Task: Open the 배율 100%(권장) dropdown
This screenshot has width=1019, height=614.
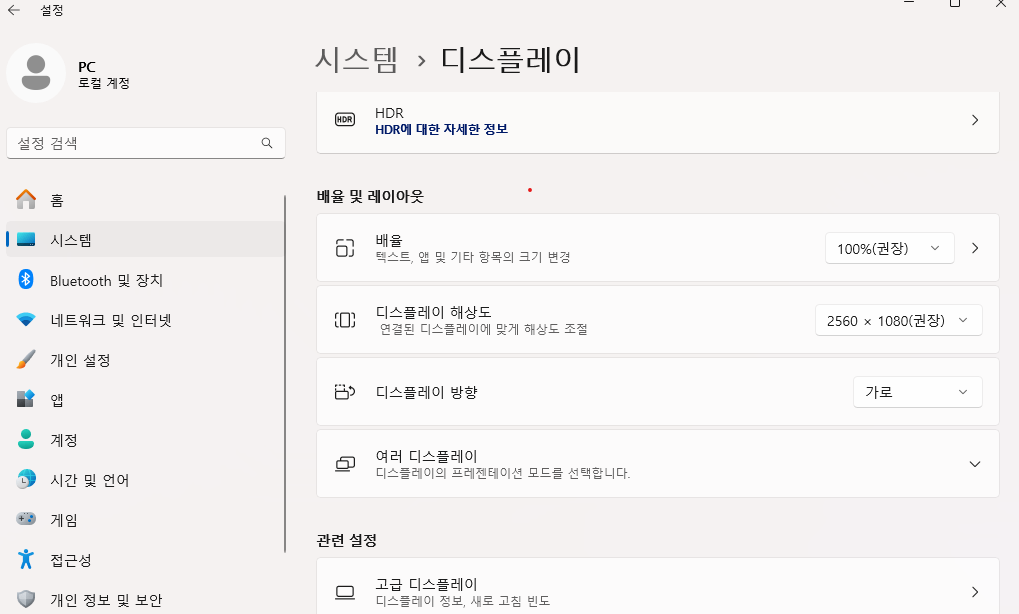Action: (x=889, y=248)
